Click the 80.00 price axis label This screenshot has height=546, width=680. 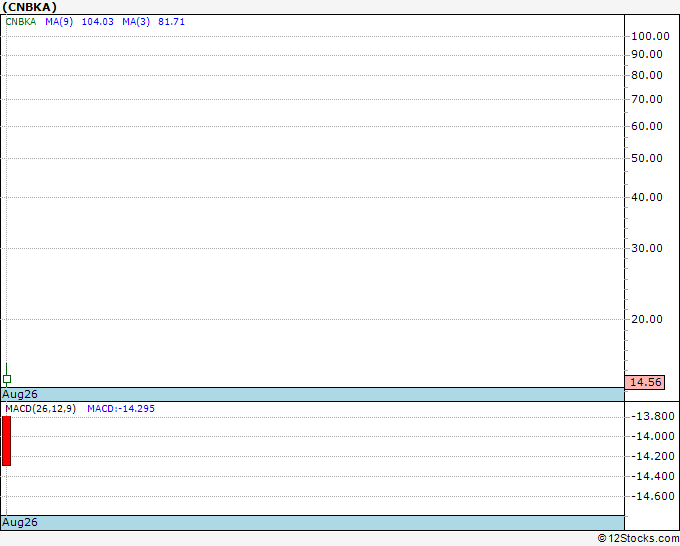point(647,75)
